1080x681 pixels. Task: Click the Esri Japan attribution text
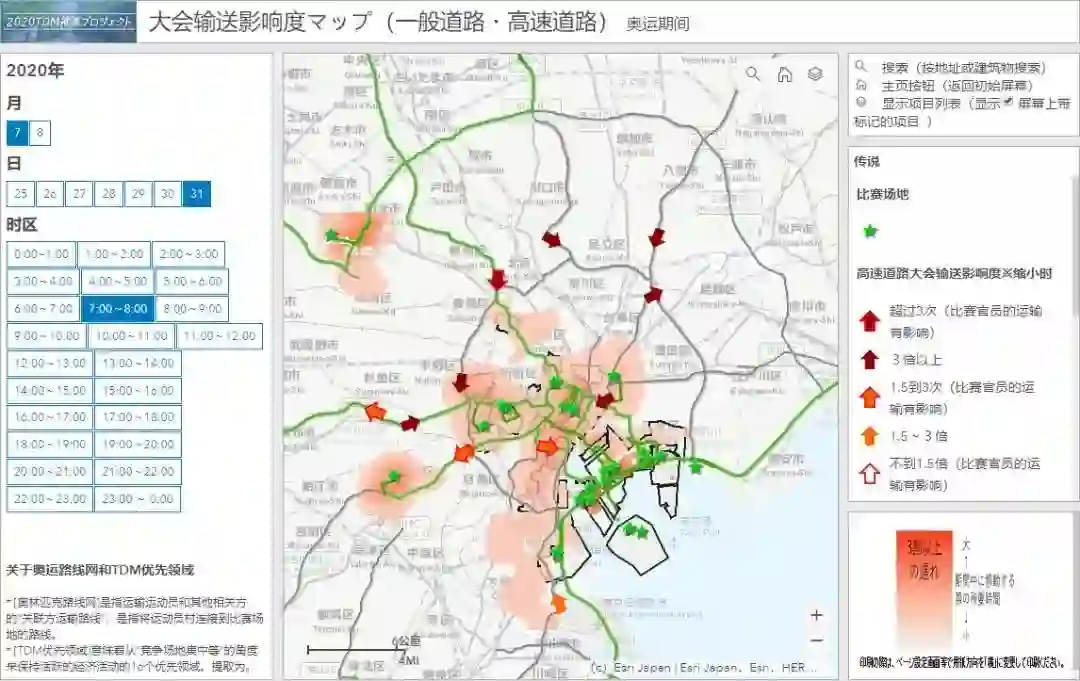point(706,667)
